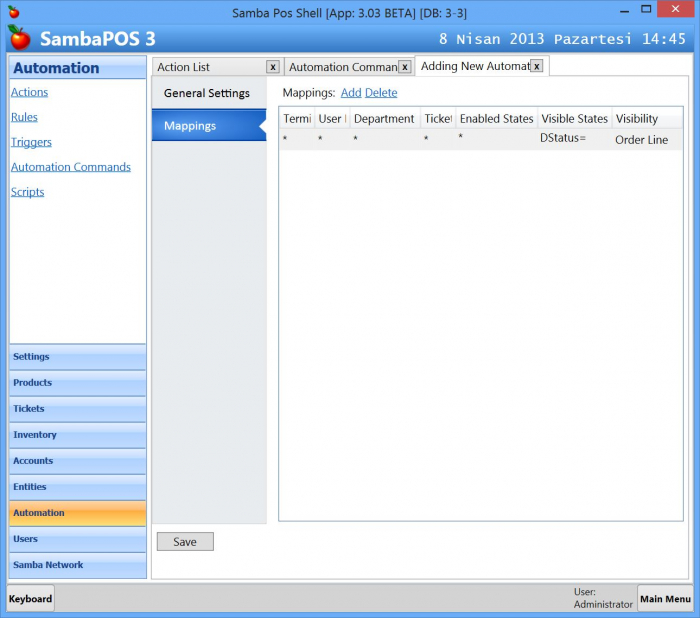Click the Delete mapping link
This screenshot has width=700, height=618.
point(381,93)
